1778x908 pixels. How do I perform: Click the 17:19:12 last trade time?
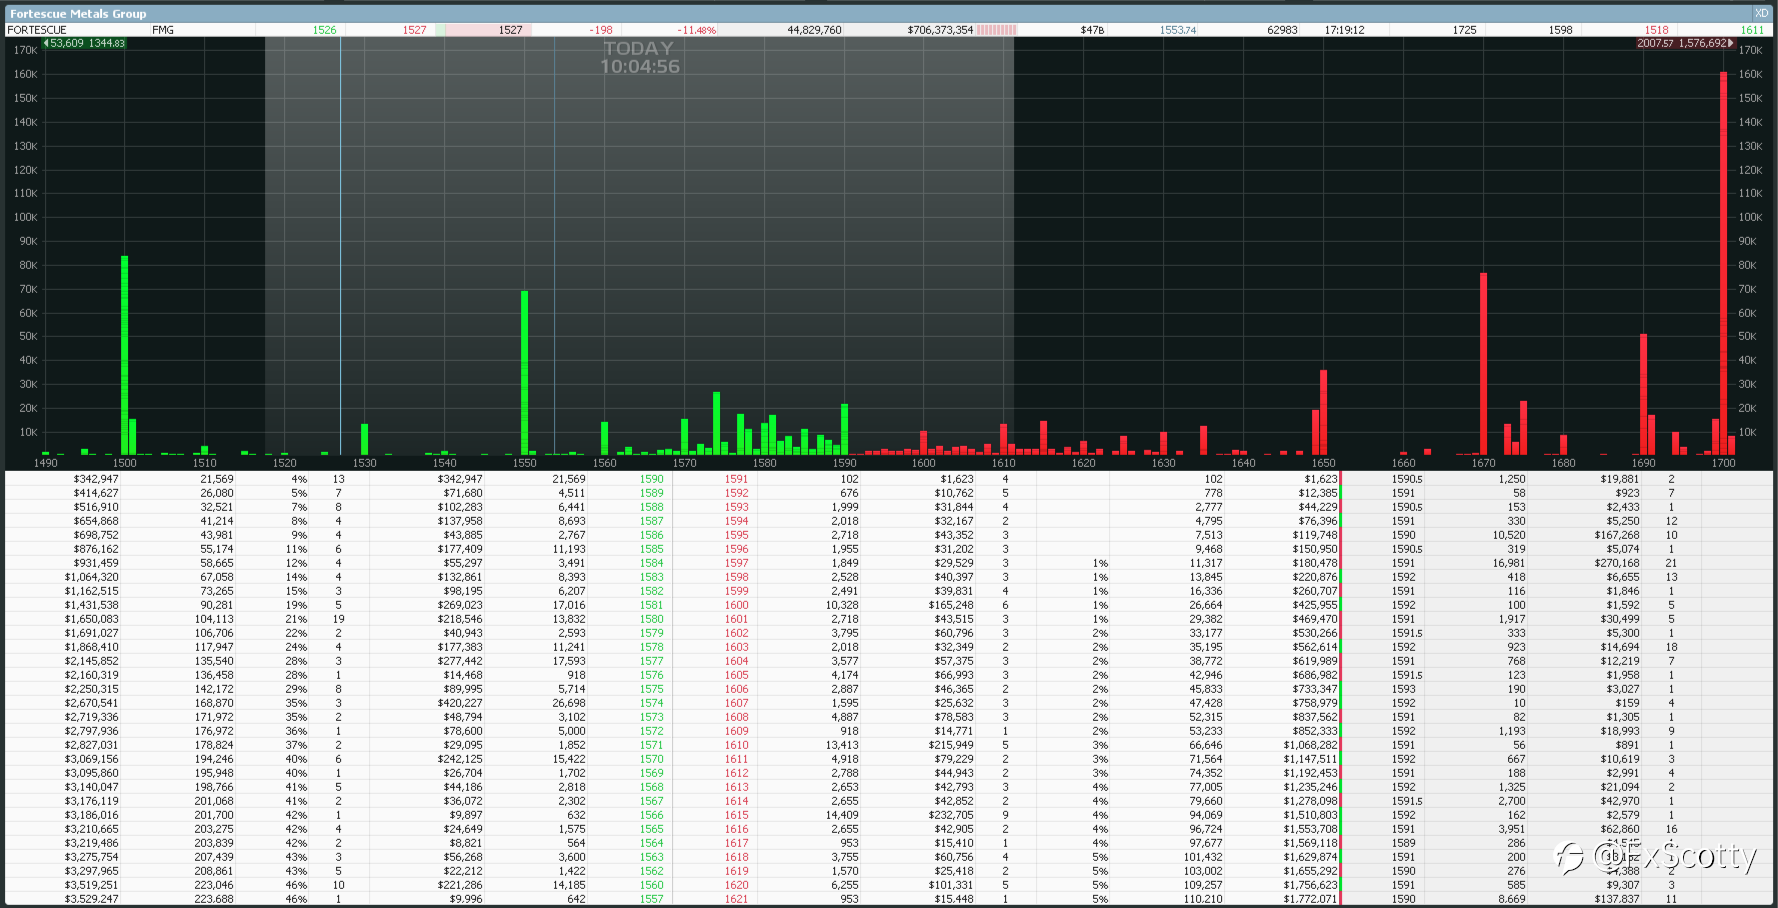point(1344,30)
